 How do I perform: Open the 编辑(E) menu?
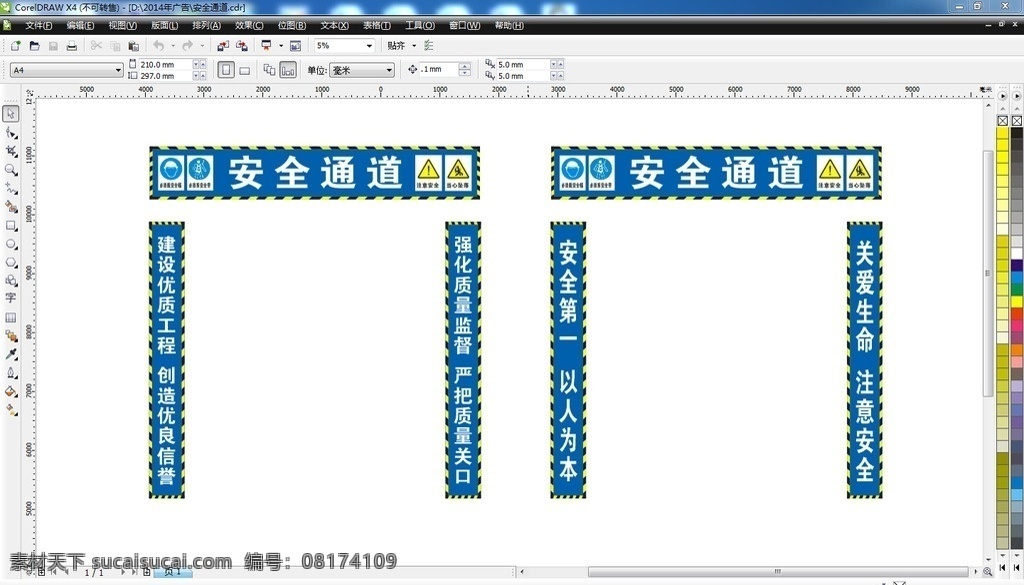(80, 25)
